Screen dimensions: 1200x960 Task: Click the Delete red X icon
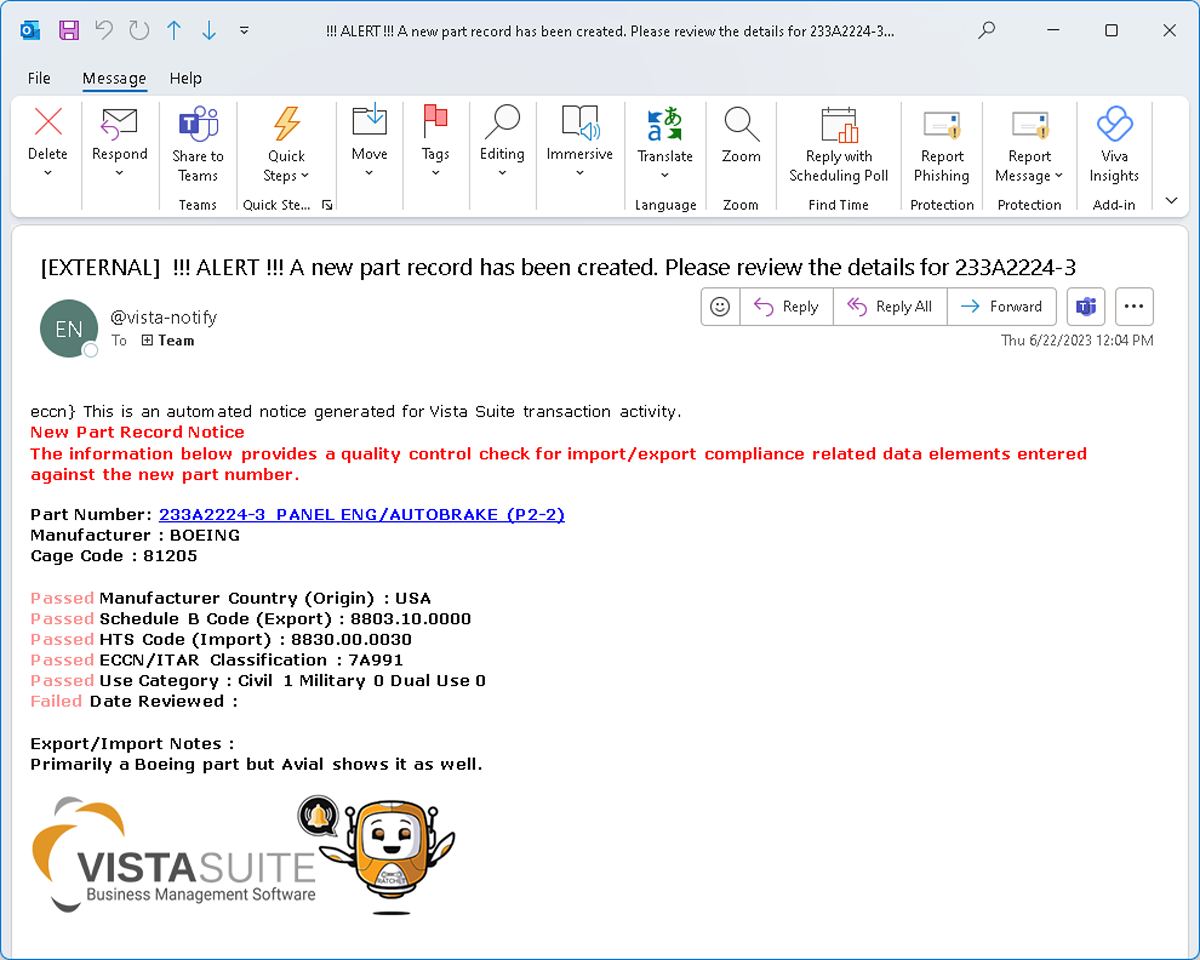point(48,122)
